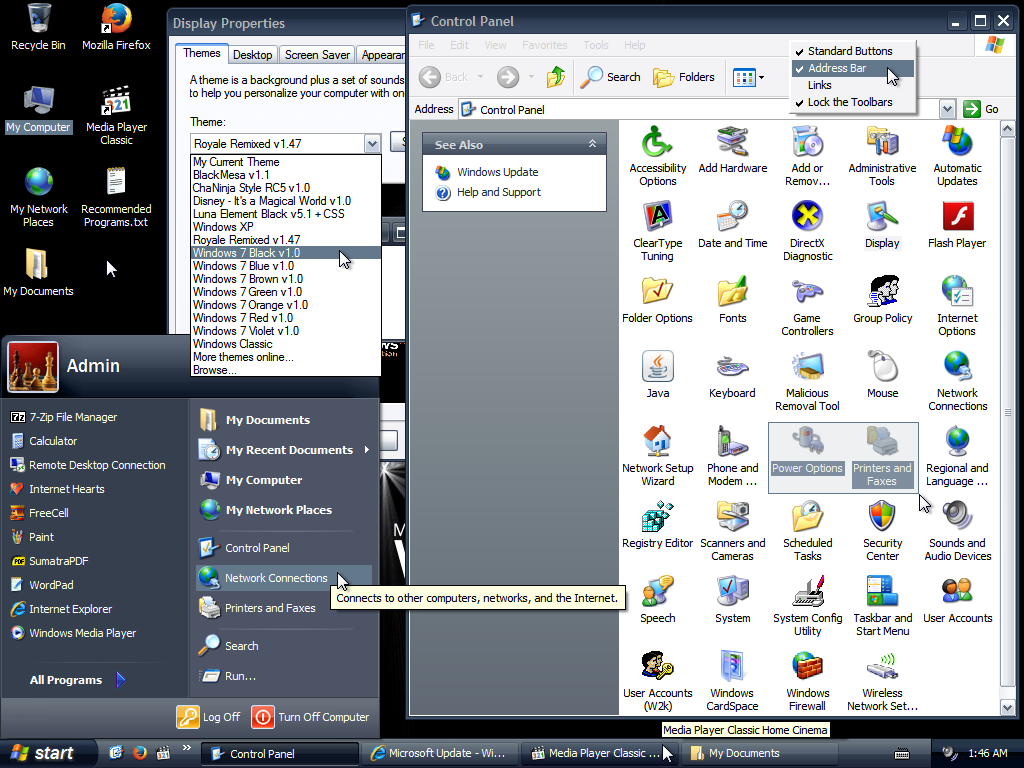1024x768 pixels.
Task: Open the Fonts folder icon
Action: [x=732, y=300]
